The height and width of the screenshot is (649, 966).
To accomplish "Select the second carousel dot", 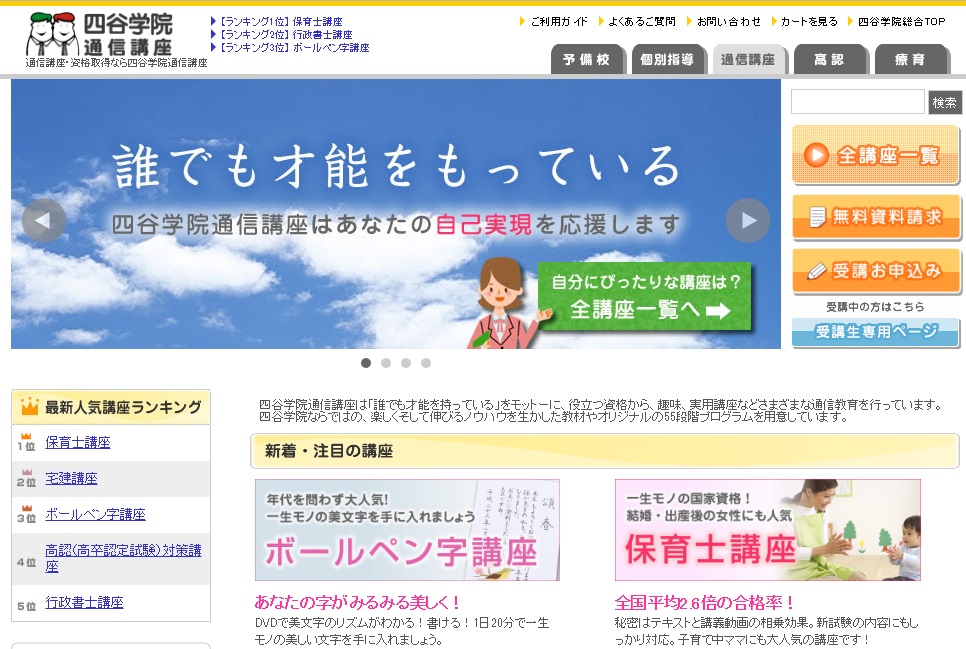I will 386,363.
